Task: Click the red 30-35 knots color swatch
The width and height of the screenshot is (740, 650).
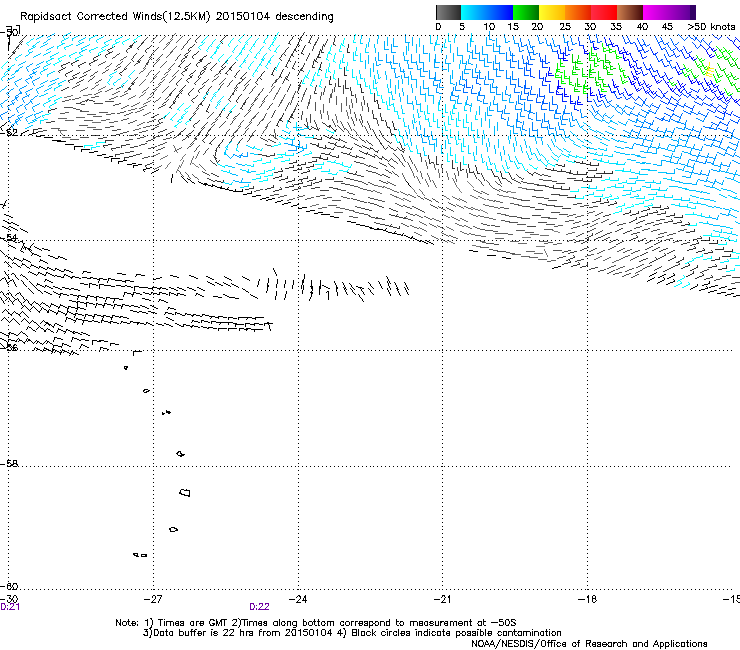Action: coord(604,12)
